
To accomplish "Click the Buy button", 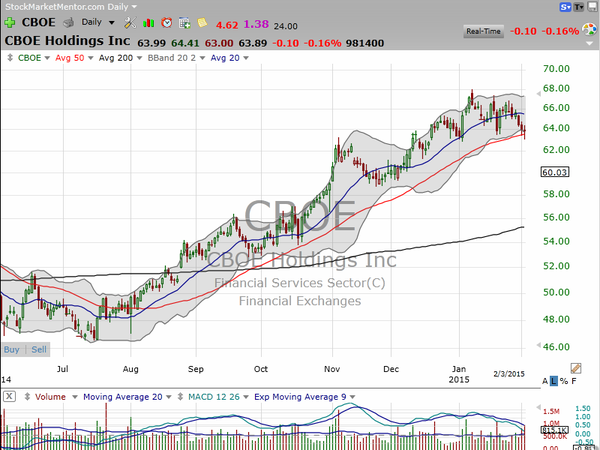I will click(x=11, y=349).
